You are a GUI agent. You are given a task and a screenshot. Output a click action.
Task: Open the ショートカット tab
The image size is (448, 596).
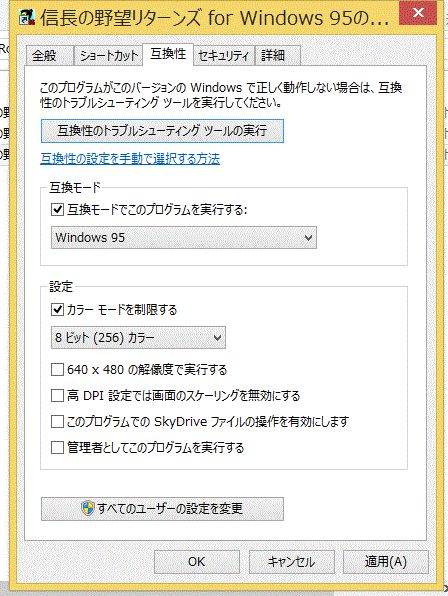(x=108, y=55)
